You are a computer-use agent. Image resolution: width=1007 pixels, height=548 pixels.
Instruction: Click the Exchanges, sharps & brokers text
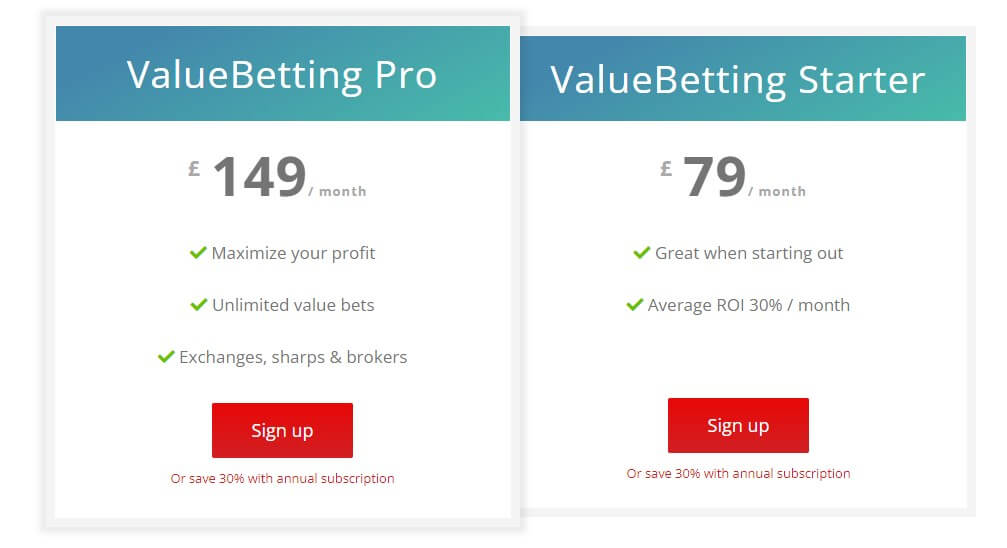tap(293, 357)
